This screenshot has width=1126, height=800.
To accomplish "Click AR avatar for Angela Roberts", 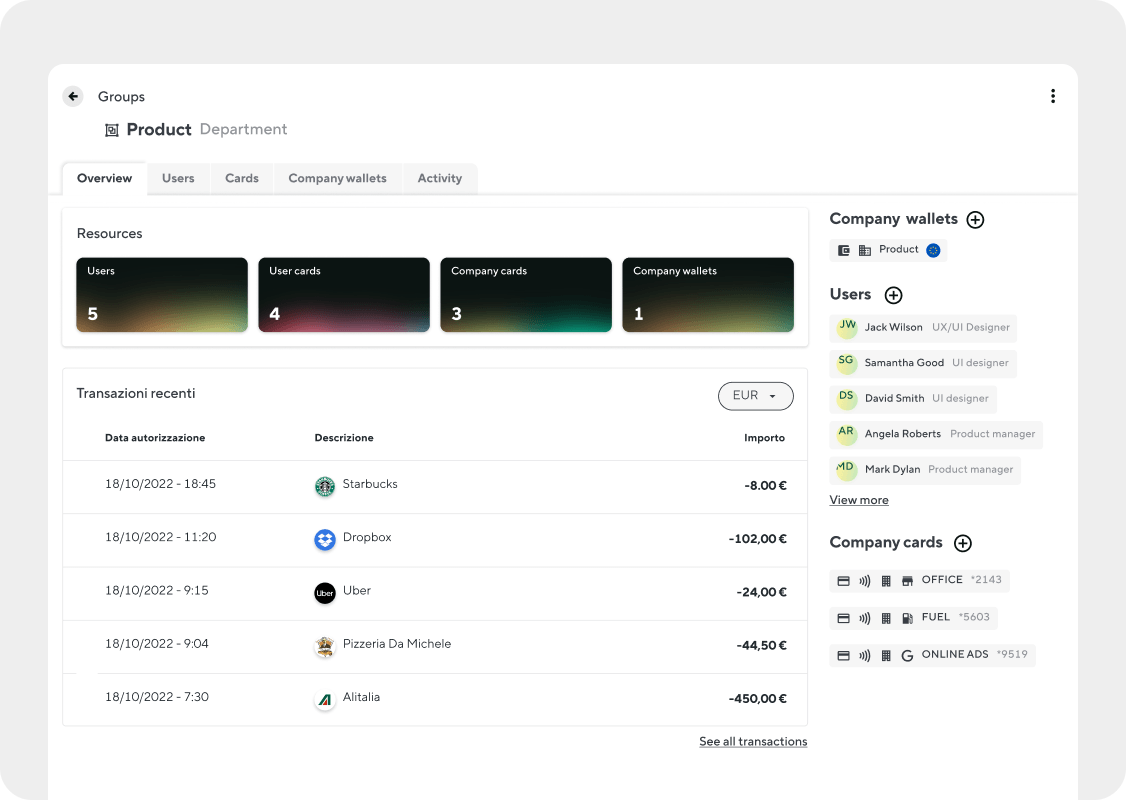I will coord(847,434).
